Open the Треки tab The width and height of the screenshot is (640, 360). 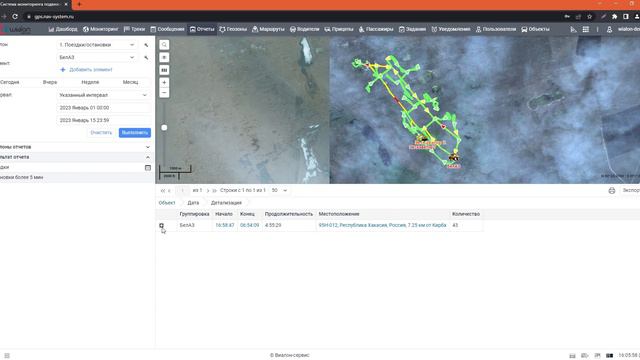134,29
